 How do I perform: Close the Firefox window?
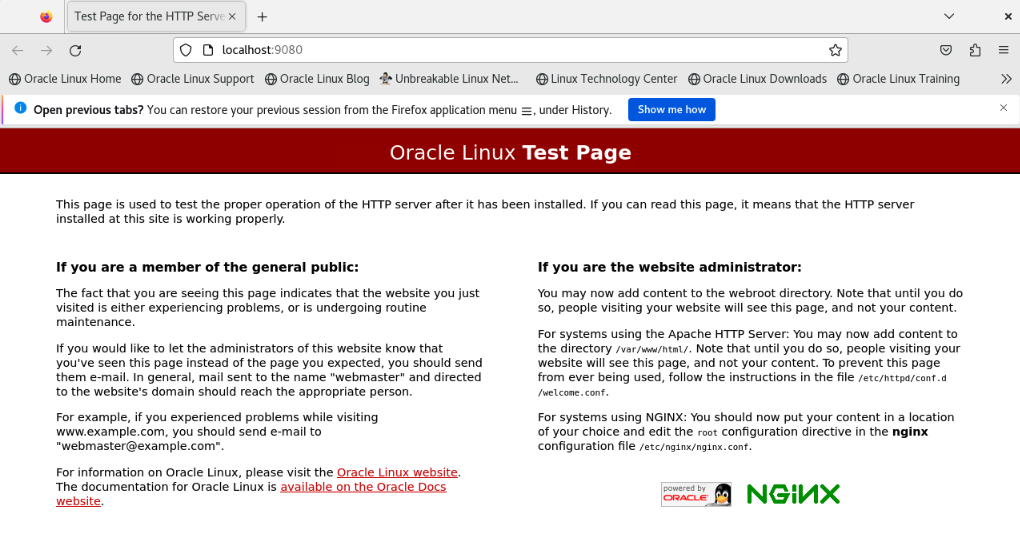coord(1008,16)
